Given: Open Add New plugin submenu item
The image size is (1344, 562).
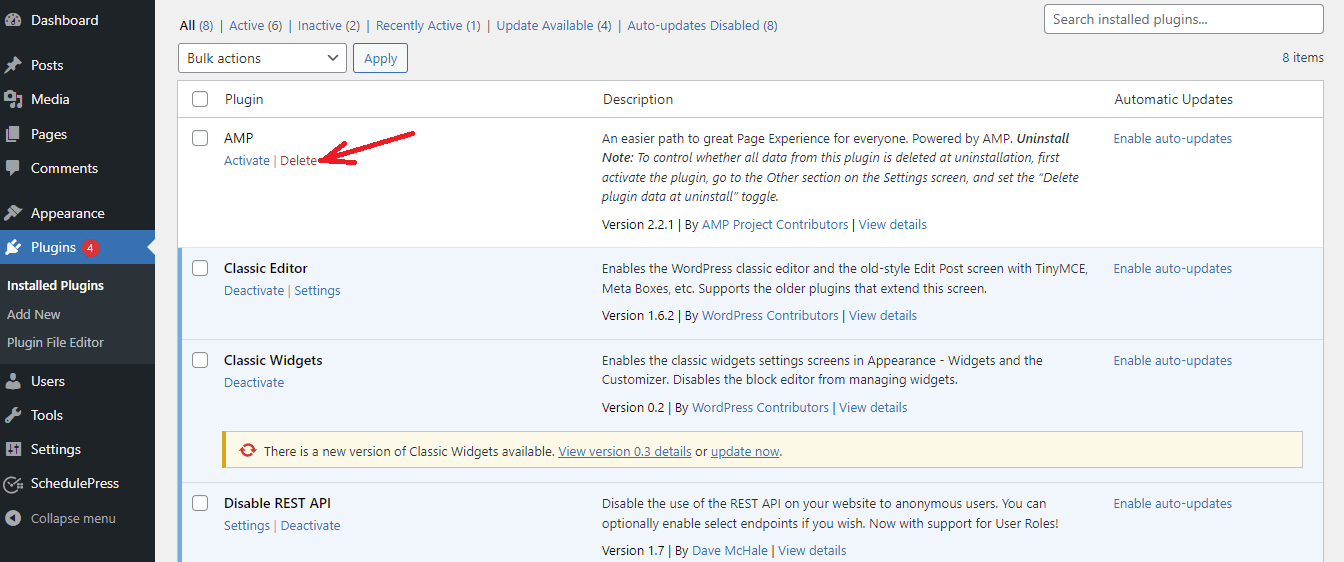Looking at the screenshot, I should (34, 314).
